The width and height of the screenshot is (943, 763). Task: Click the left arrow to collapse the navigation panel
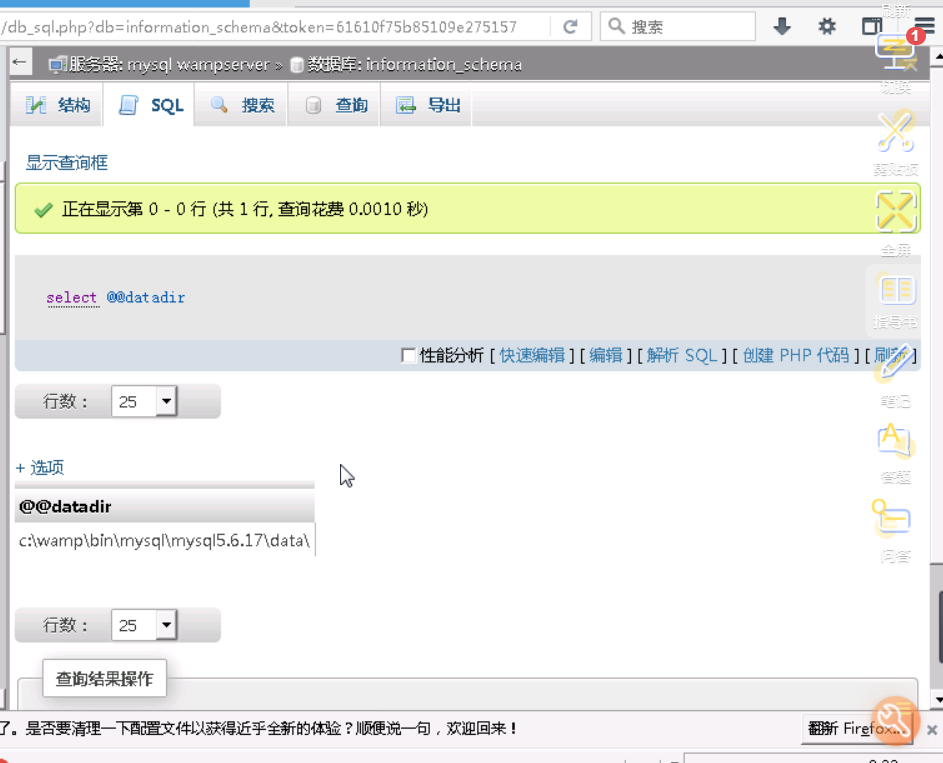[x=19, y=62]
